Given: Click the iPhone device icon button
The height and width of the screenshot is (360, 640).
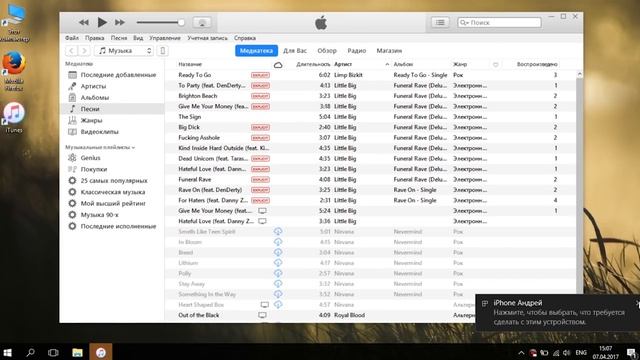Looking at the screenshot, I should [162, 51].
